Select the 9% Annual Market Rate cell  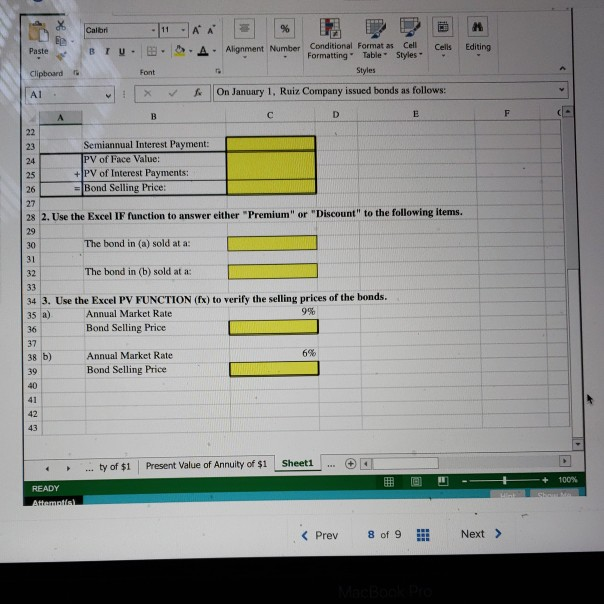click(273, 312)
